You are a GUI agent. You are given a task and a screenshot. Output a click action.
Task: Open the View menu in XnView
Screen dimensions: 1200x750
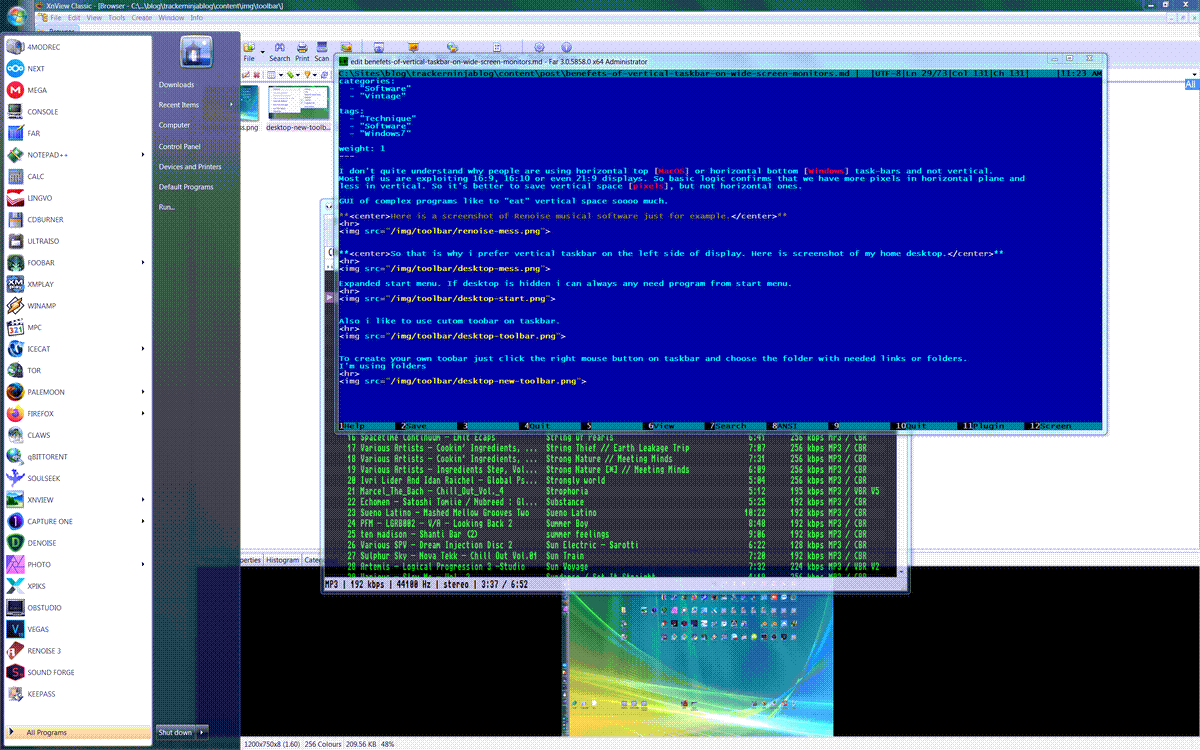click(94, 18)
